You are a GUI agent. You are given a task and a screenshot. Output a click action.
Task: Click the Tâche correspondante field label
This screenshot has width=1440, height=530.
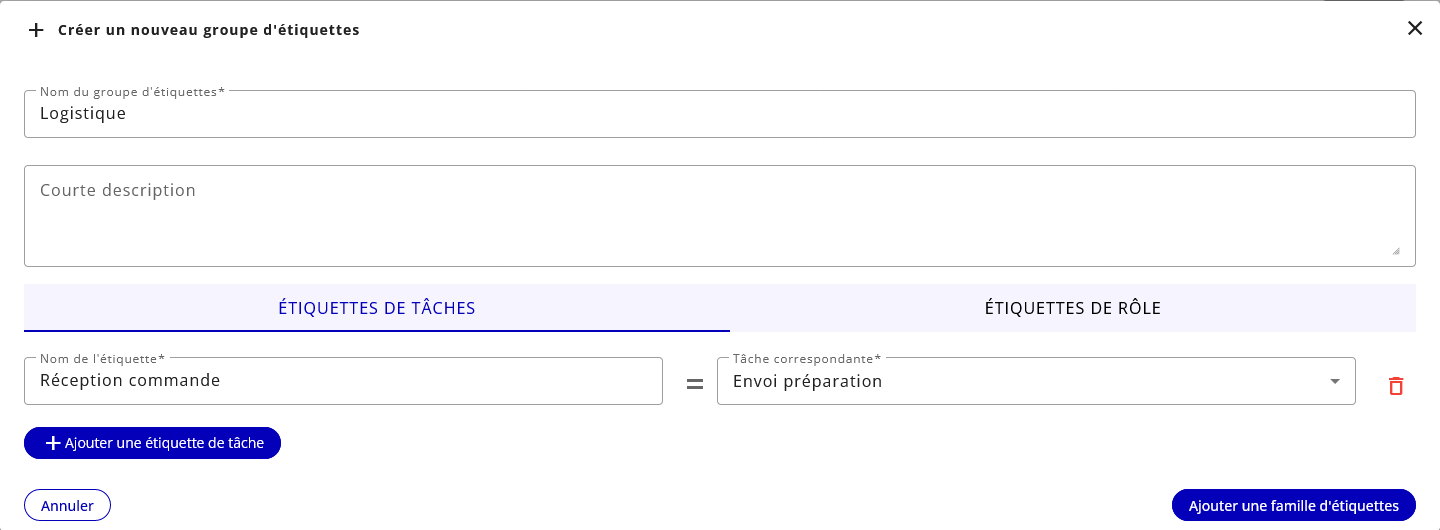tap(807, 358)
